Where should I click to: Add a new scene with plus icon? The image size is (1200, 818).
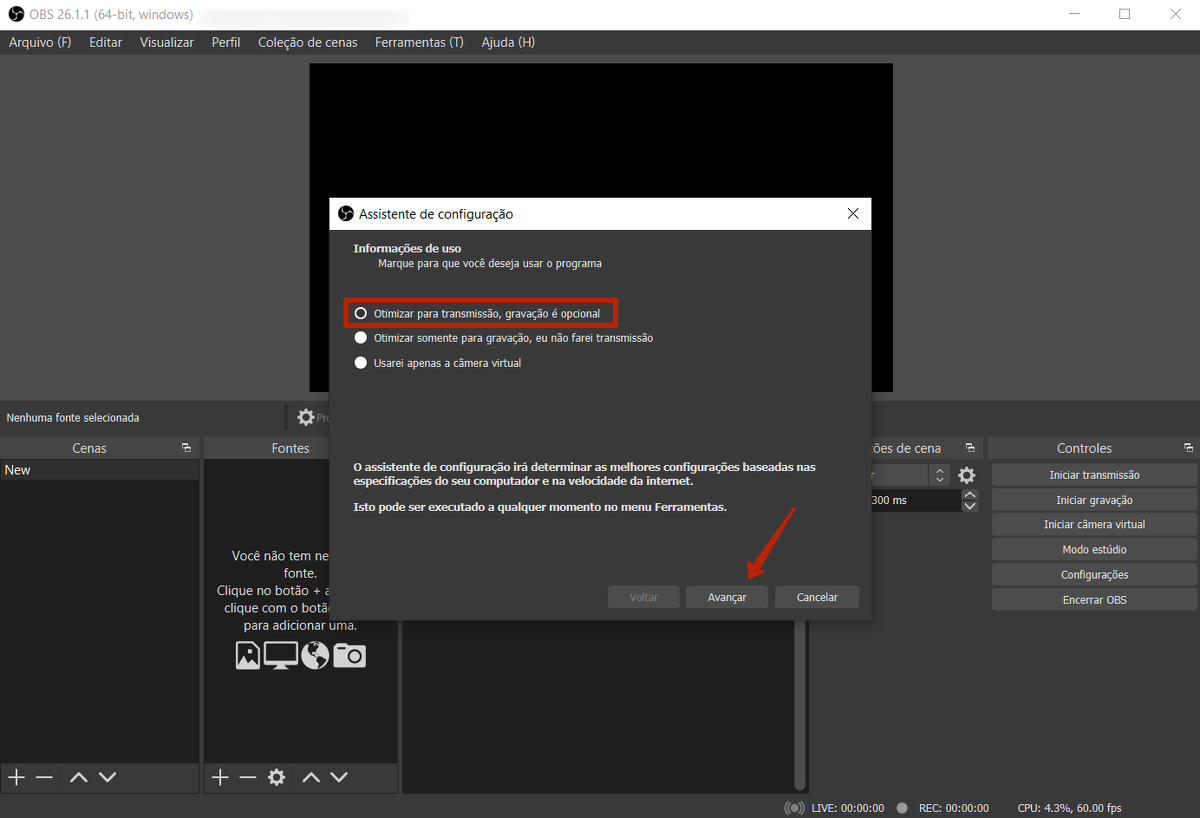(16, 777)
